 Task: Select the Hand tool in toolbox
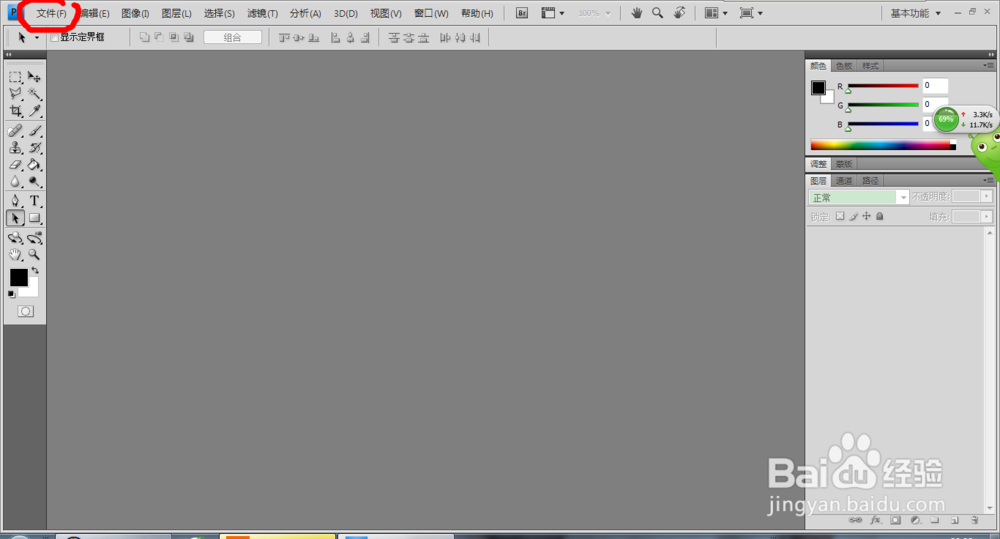[15, 255]
